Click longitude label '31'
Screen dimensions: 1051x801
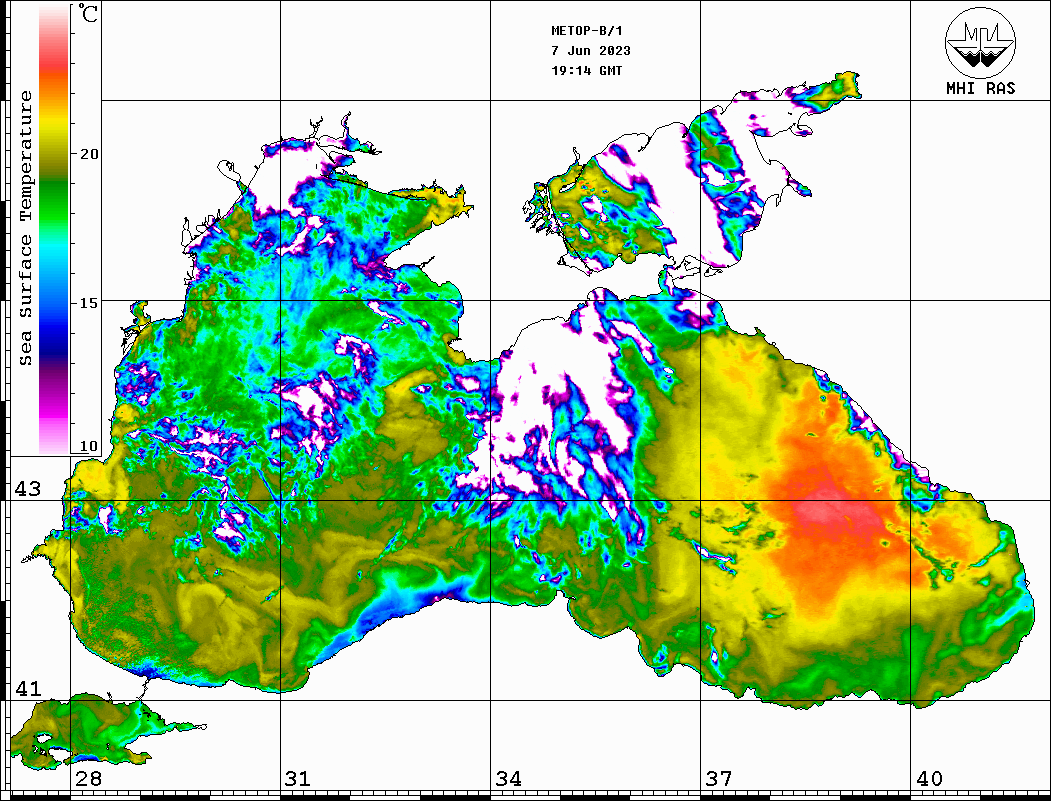(298, 779)
